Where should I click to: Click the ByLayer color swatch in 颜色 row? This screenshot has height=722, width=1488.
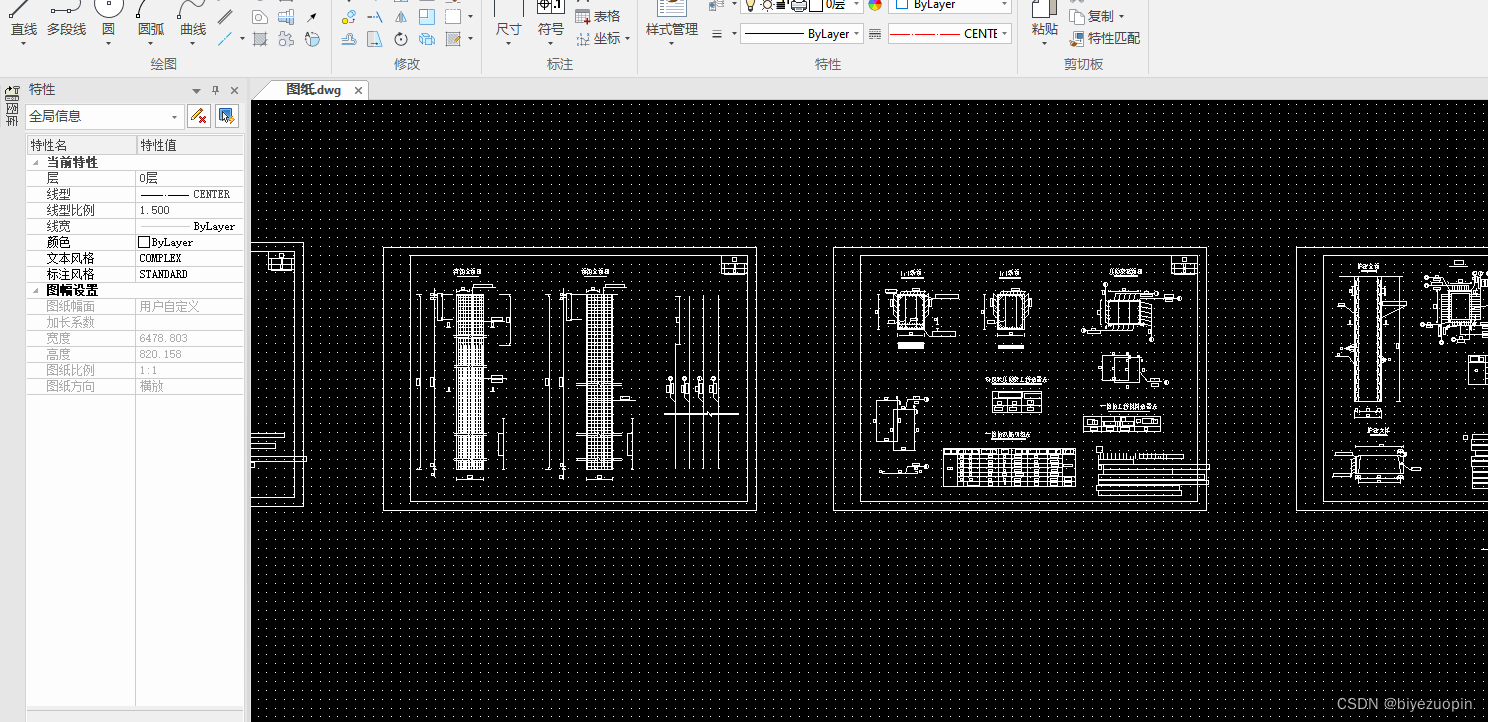144,242
